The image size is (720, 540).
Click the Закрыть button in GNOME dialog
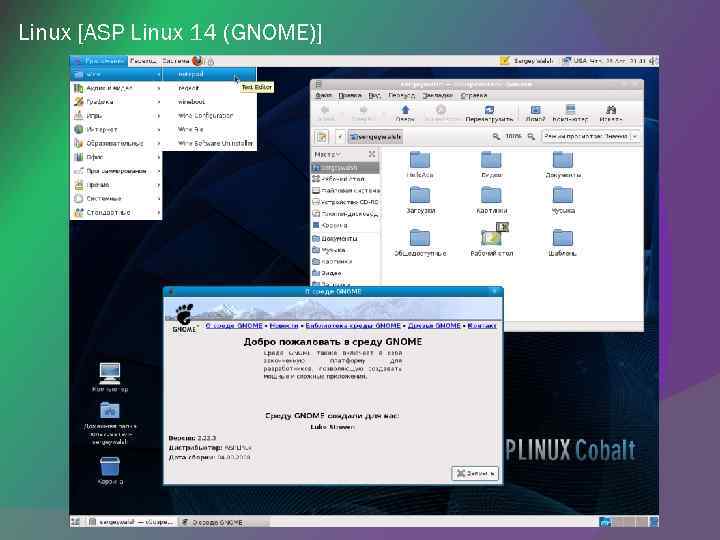point(475,473)
